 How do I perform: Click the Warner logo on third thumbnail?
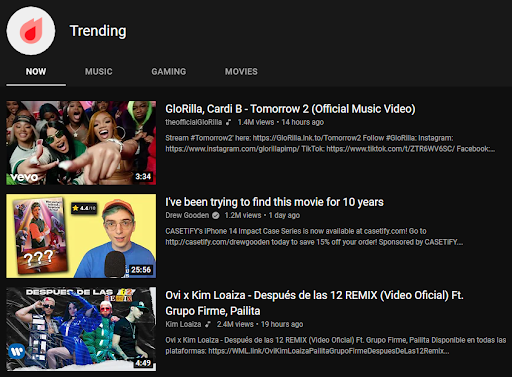click(17, 351)
